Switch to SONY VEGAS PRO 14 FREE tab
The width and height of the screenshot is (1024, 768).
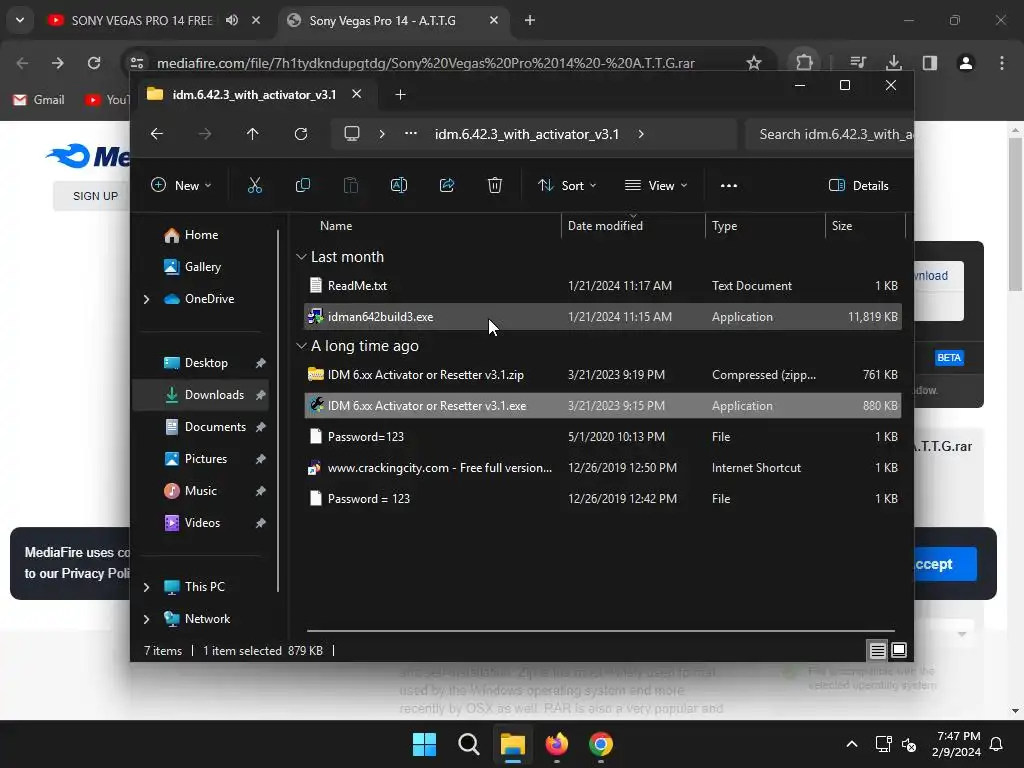pyautogui.click(x=142, y=20)
